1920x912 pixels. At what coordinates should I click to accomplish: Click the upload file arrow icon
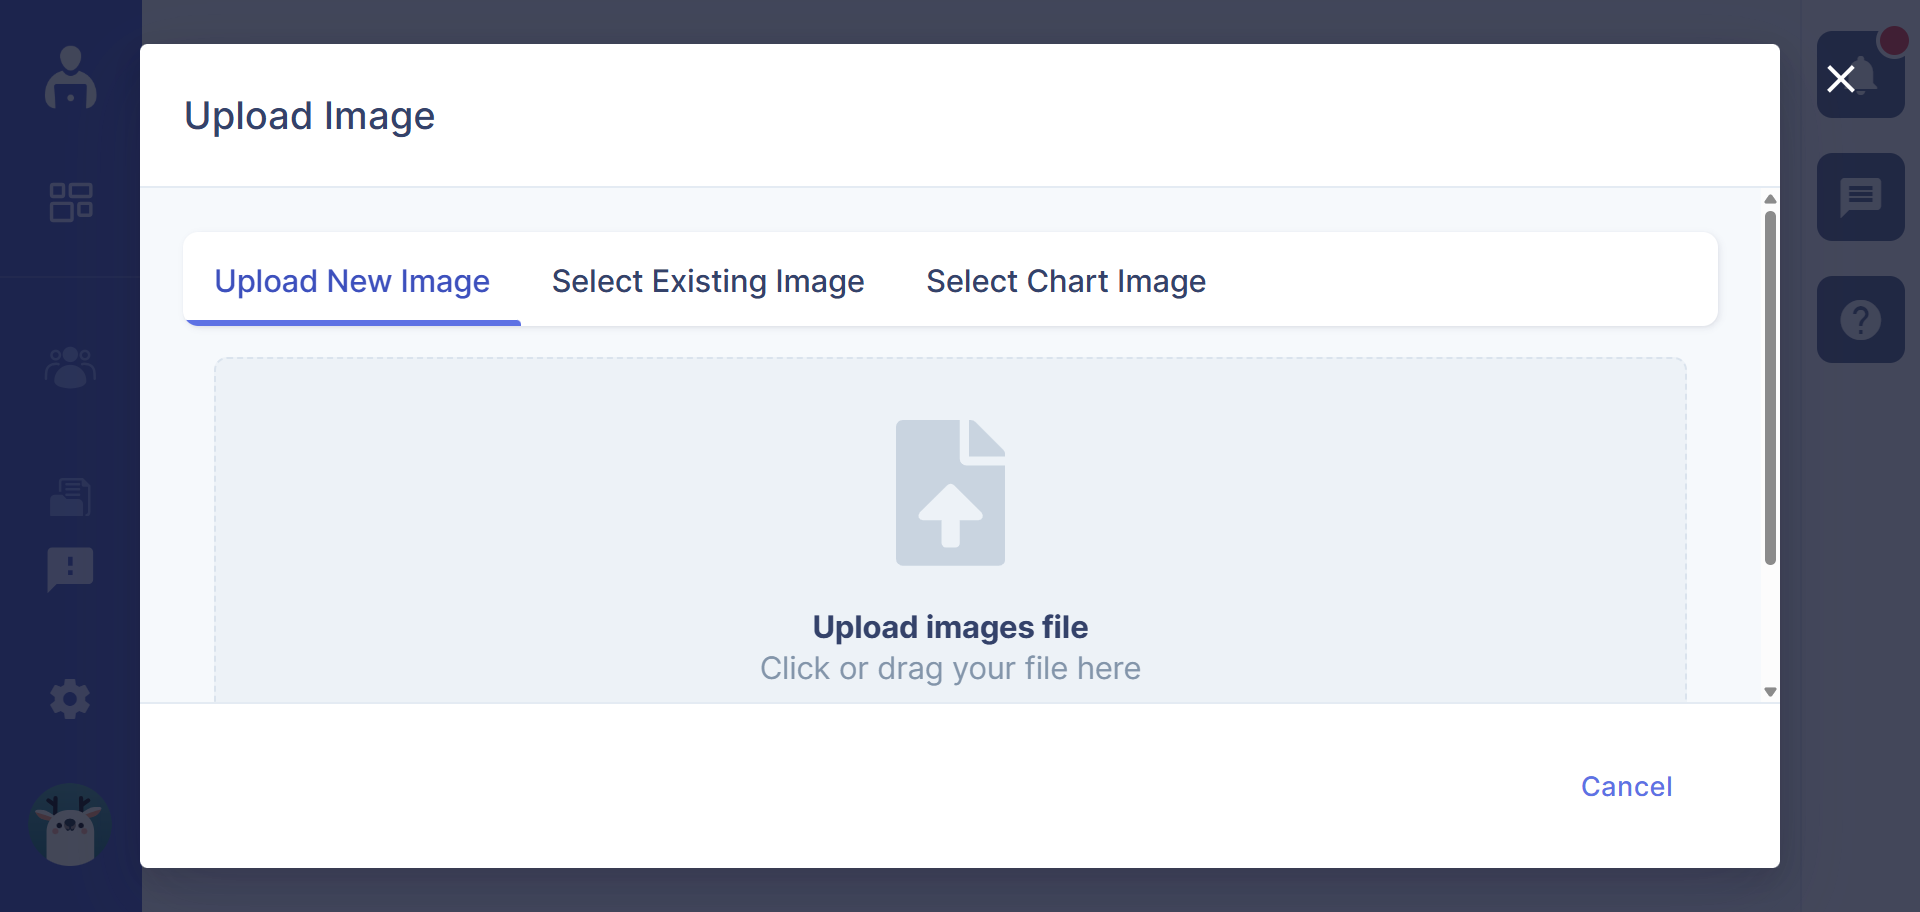[950, 492]
